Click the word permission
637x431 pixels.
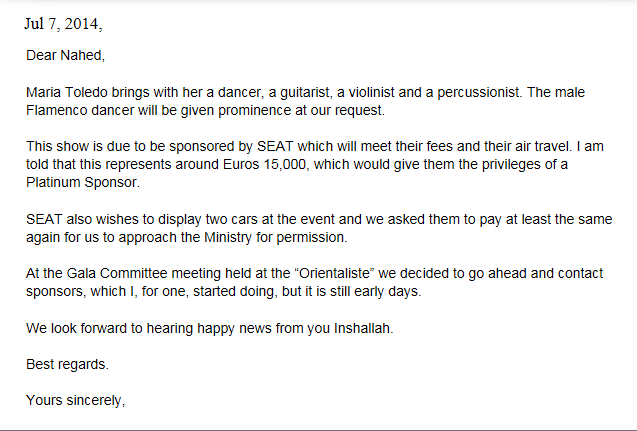click(x=312, y=238)
